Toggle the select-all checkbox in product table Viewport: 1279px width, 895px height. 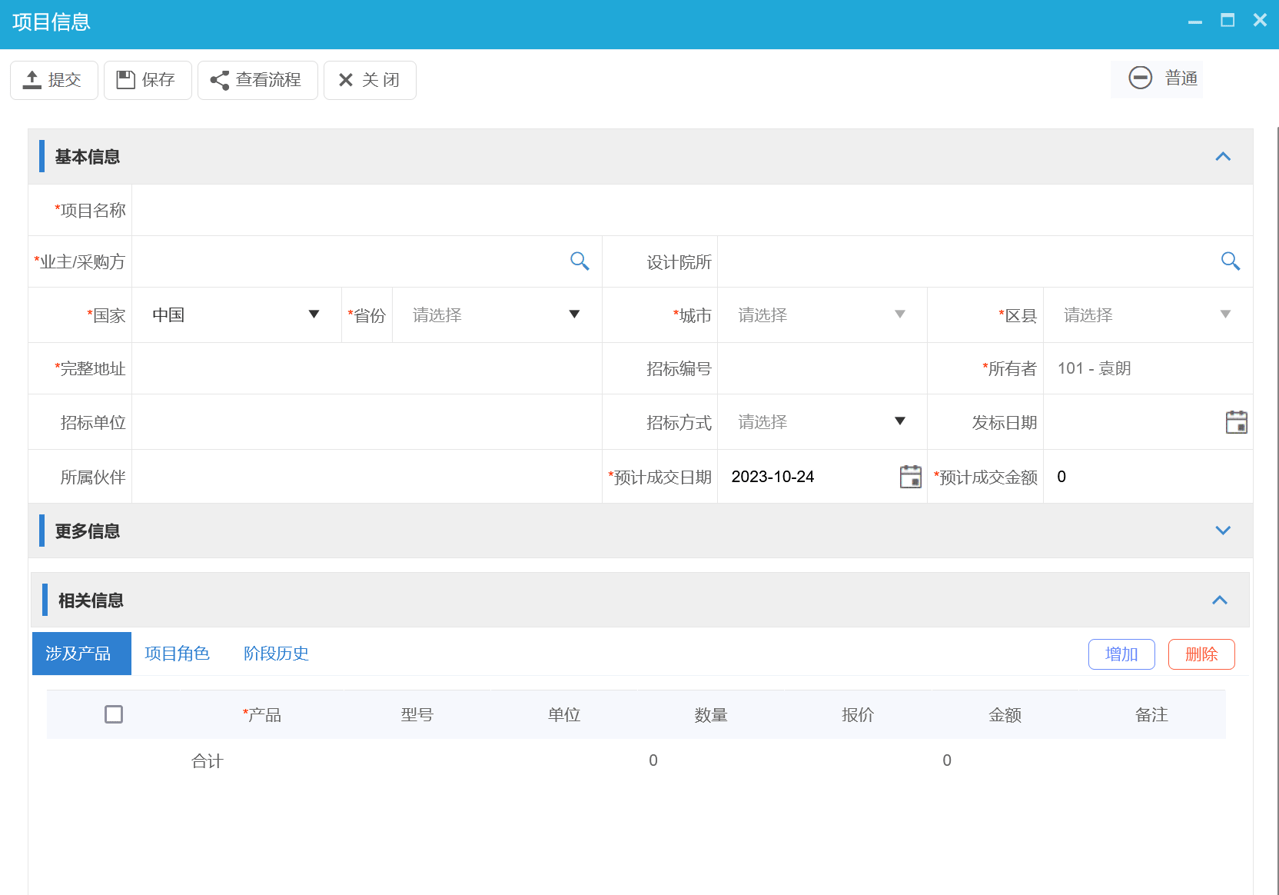click(x=113, y=714)
